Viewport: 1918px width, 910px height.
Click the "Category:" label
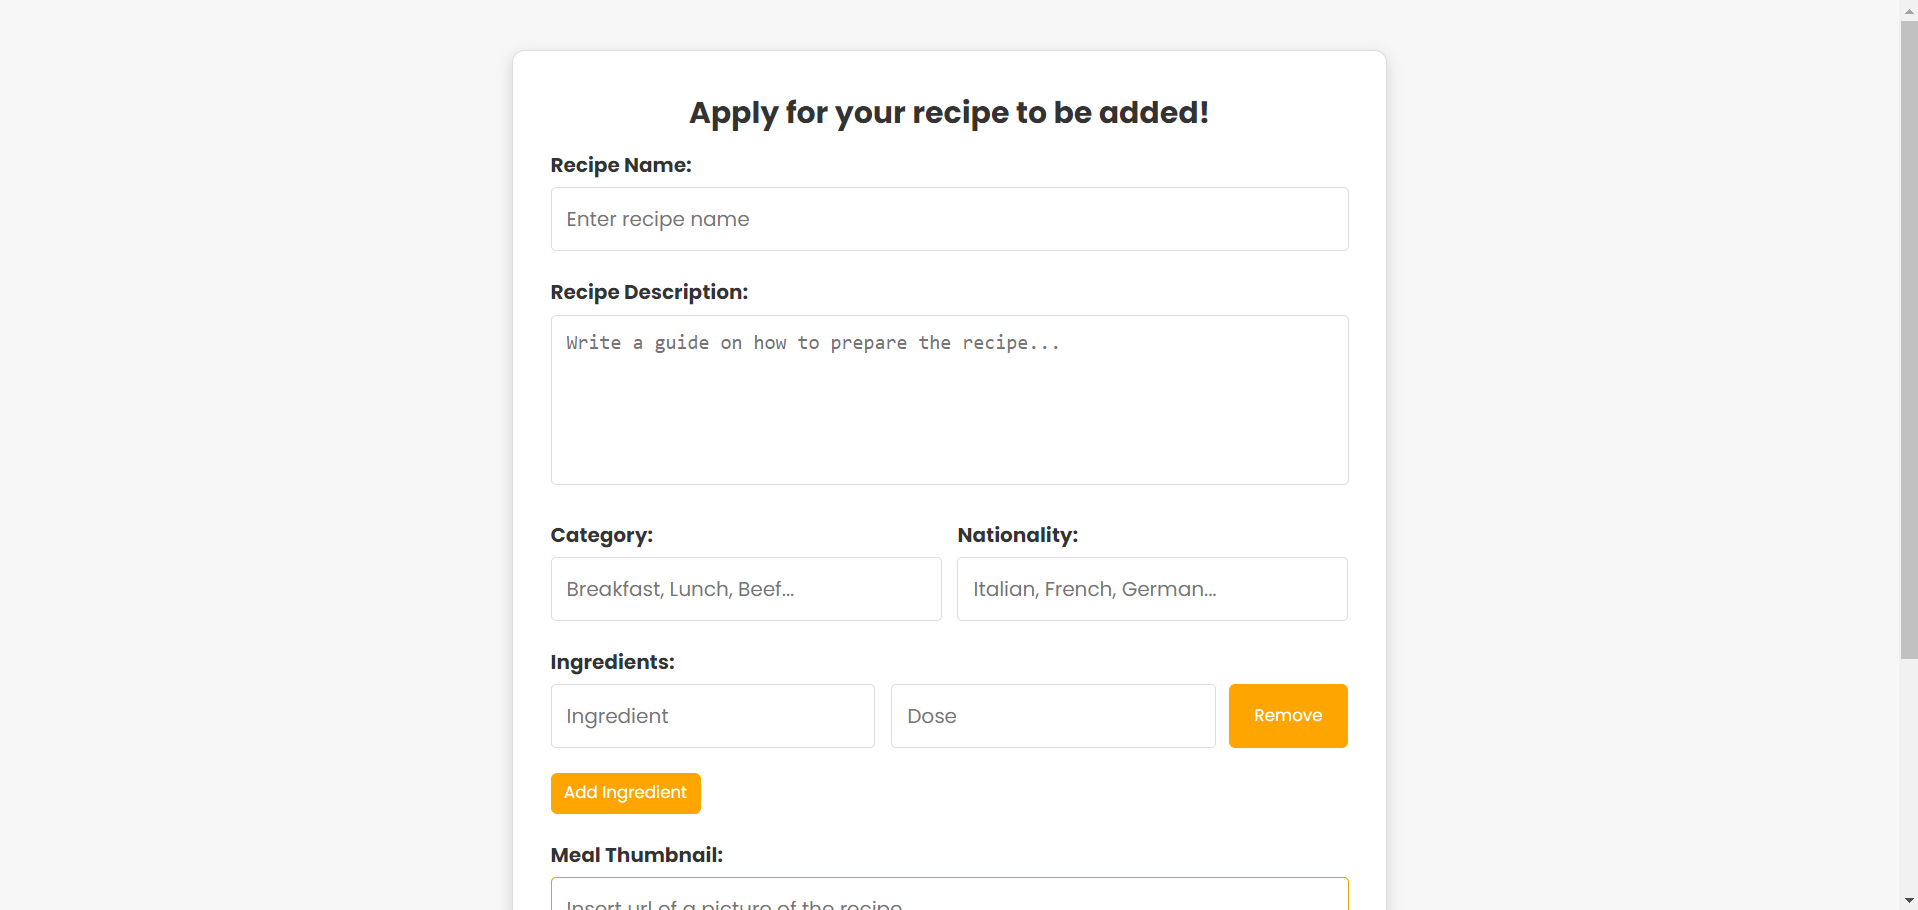[x=601, y=535]
